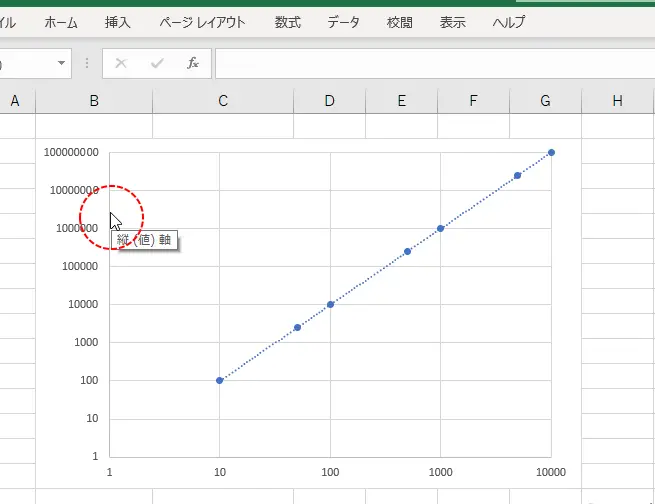Viewport: 655px width, 504px height.
Task: Open the ホーム ribbon tab
Action: (61, 21)
